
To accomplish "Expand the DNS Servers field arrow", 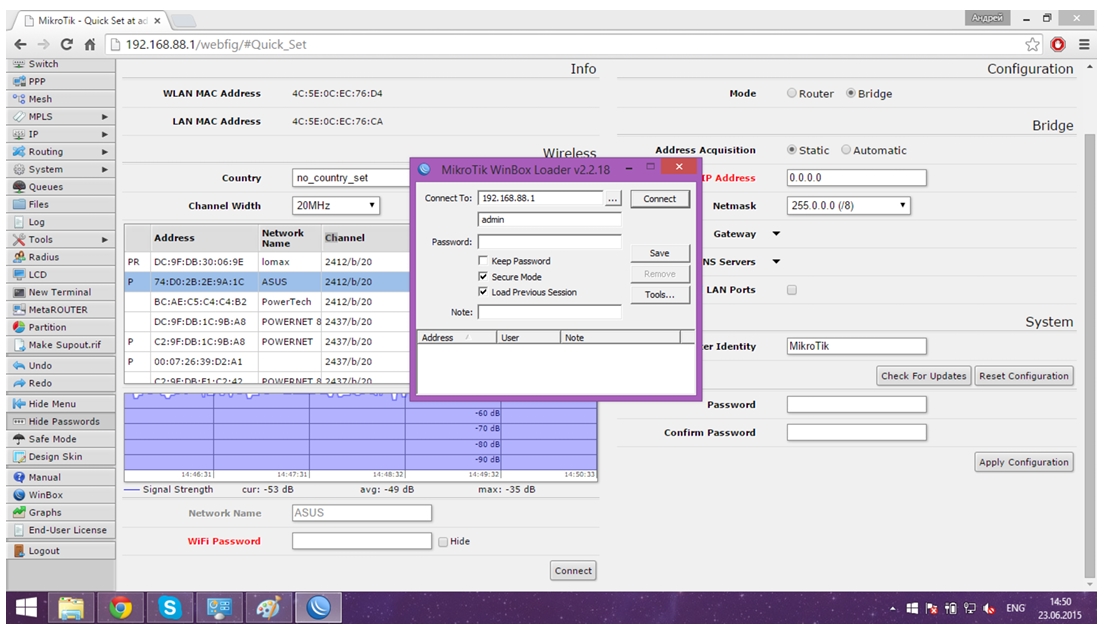I will pos(776,262).
